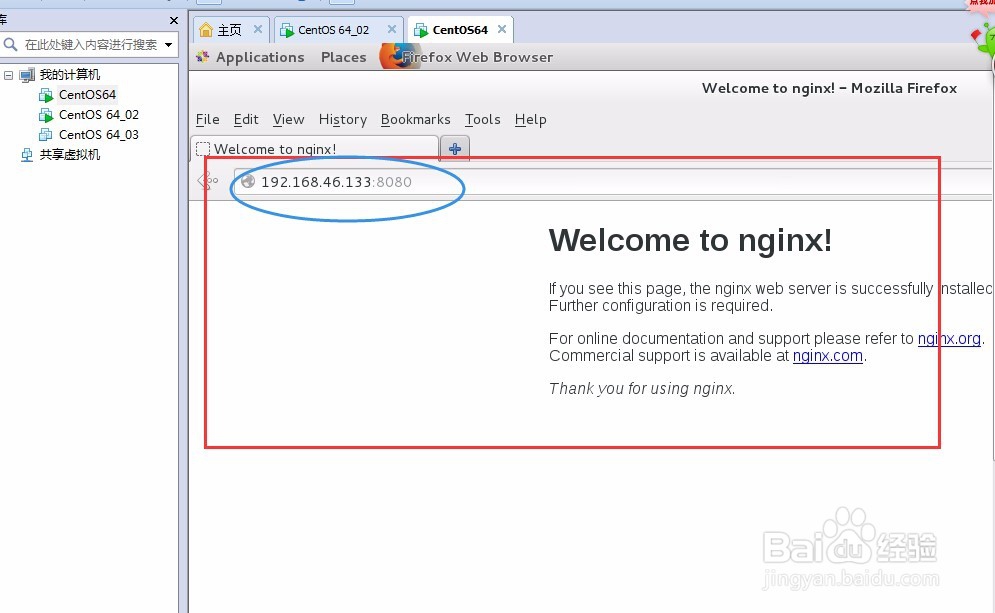Follow the nginx.org link on the page
Screen dimensions: 995x613
click(948, 338)
